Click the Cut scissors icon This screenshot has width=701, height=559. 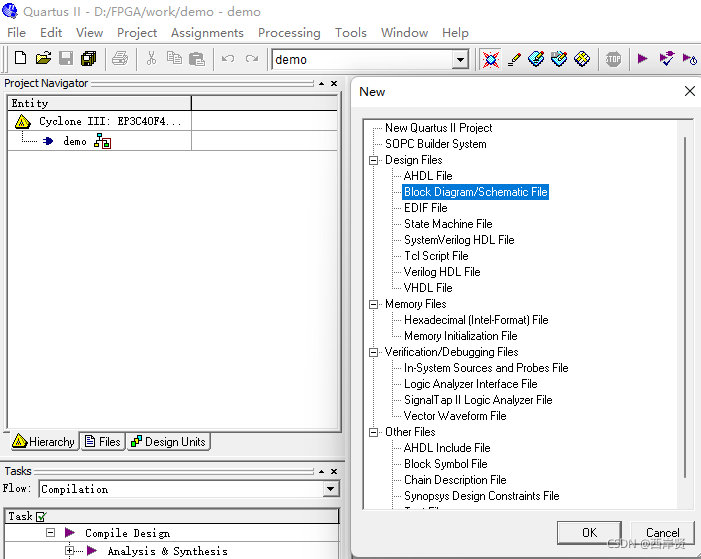[151, 59]
